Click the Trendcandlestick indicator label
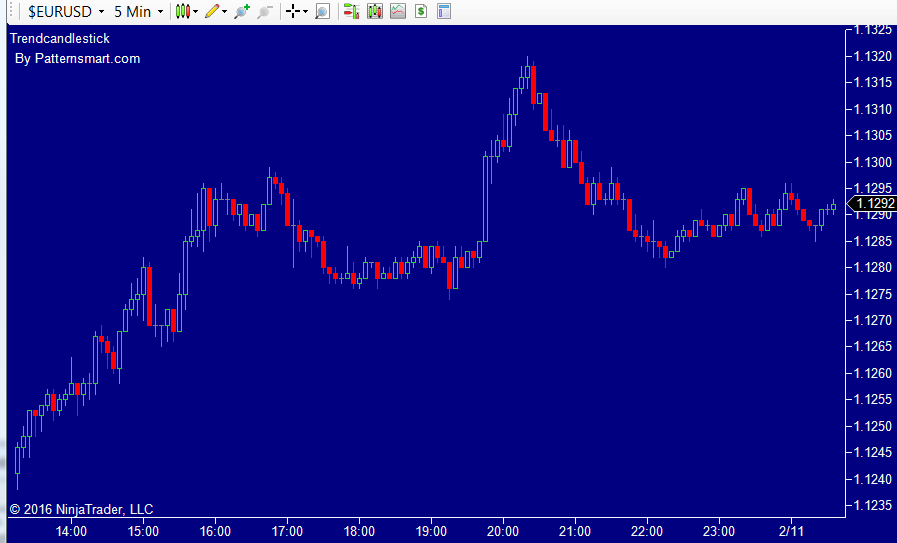This screenshot has width=897, height=543. 60,39
